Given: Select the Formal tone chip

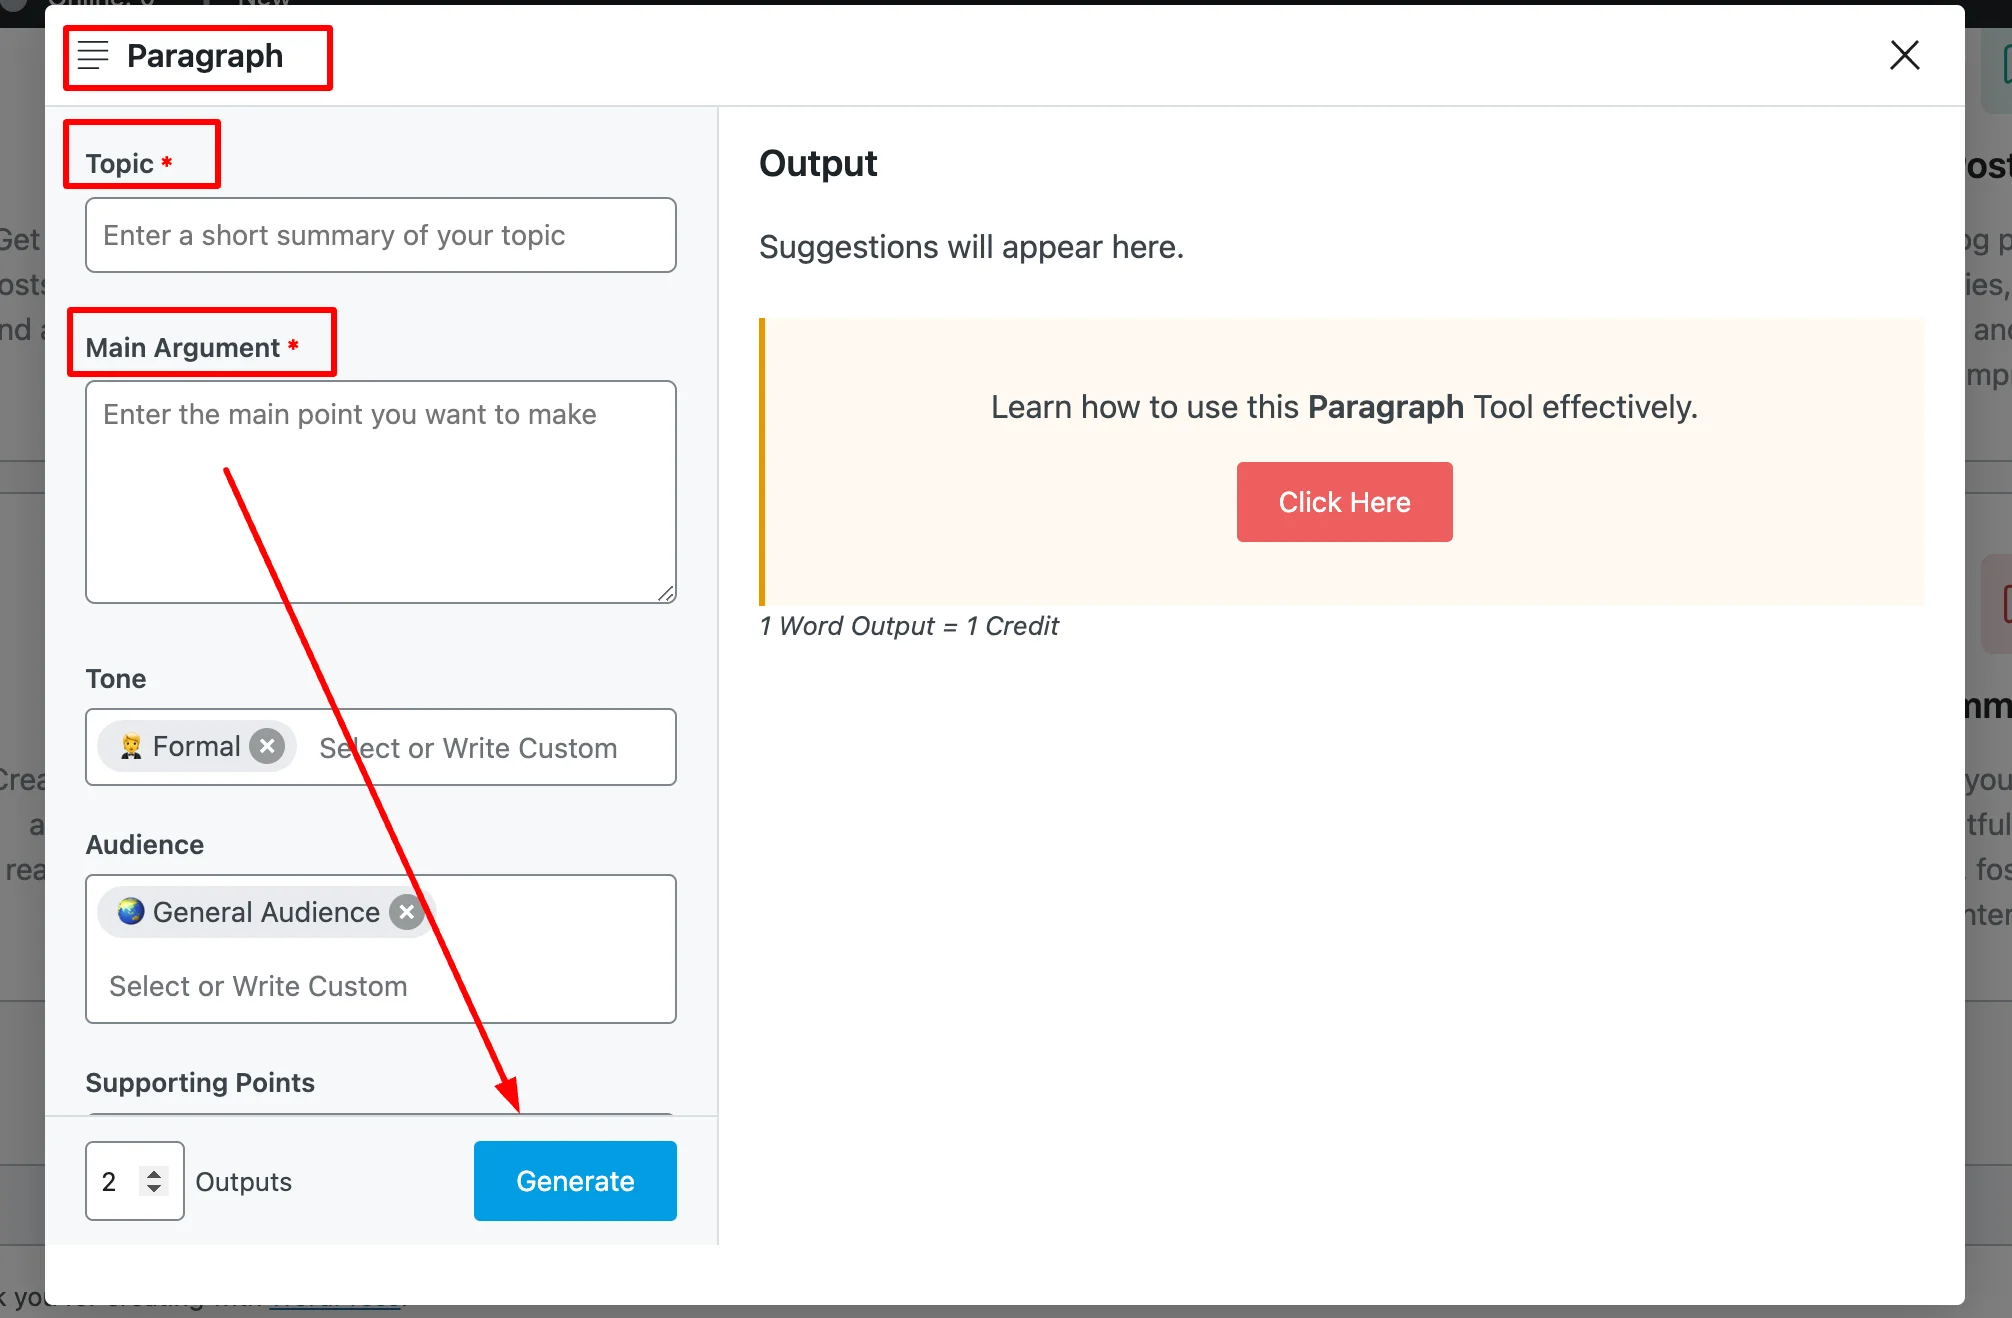Looking at the screenshot, I should click(x=196, y=746).
